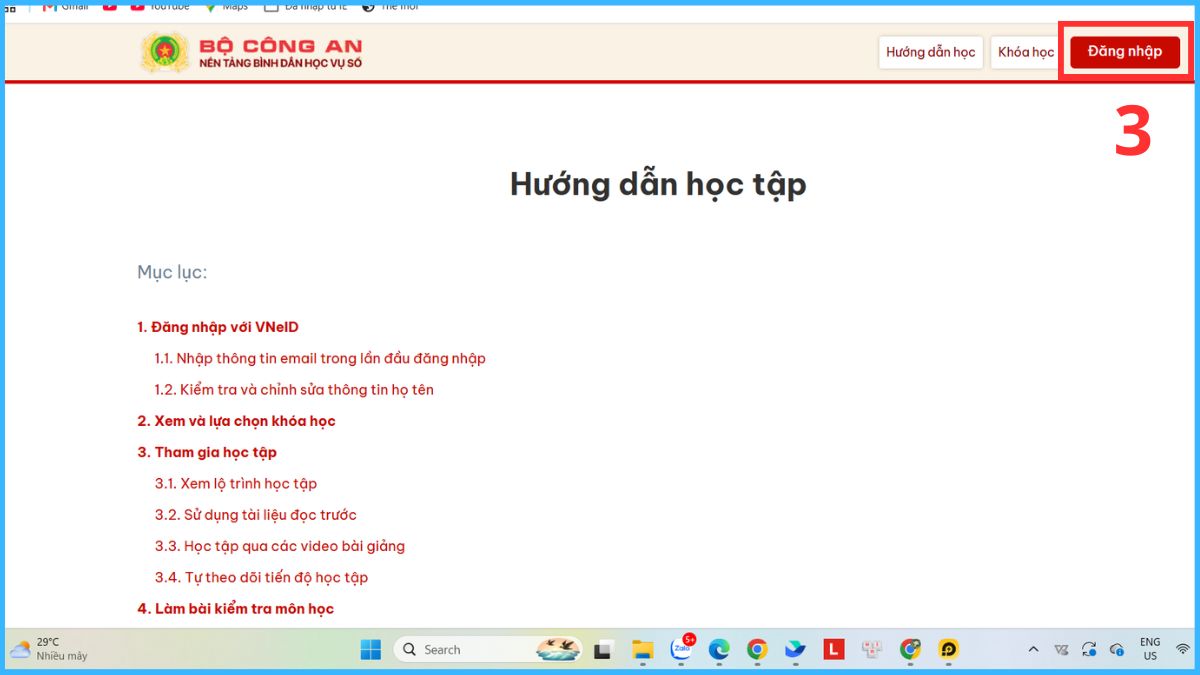Click the BỘ CÔNG AN site title text

click(281, 46)
